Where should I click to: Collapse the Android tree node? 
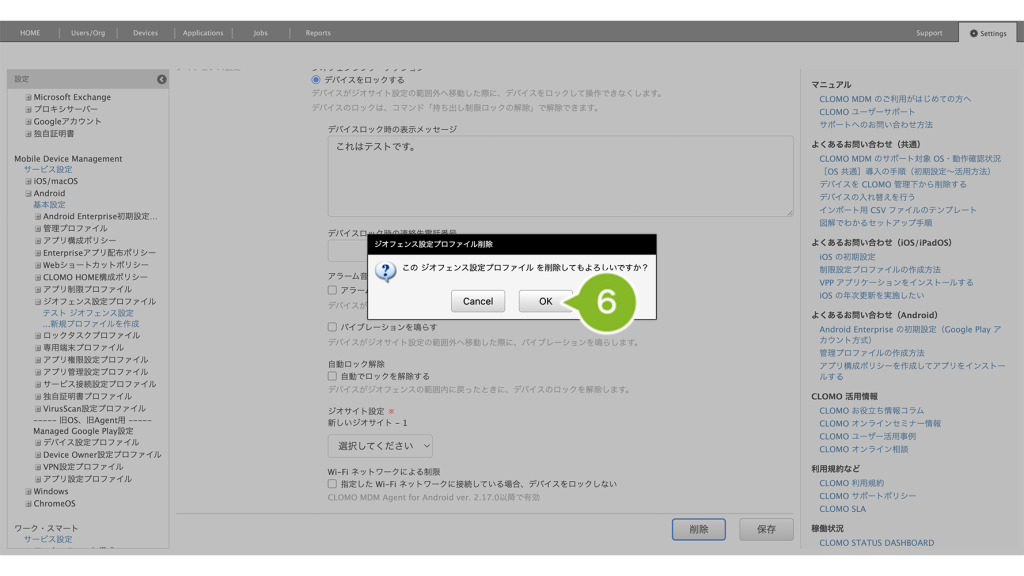point(29,193)
